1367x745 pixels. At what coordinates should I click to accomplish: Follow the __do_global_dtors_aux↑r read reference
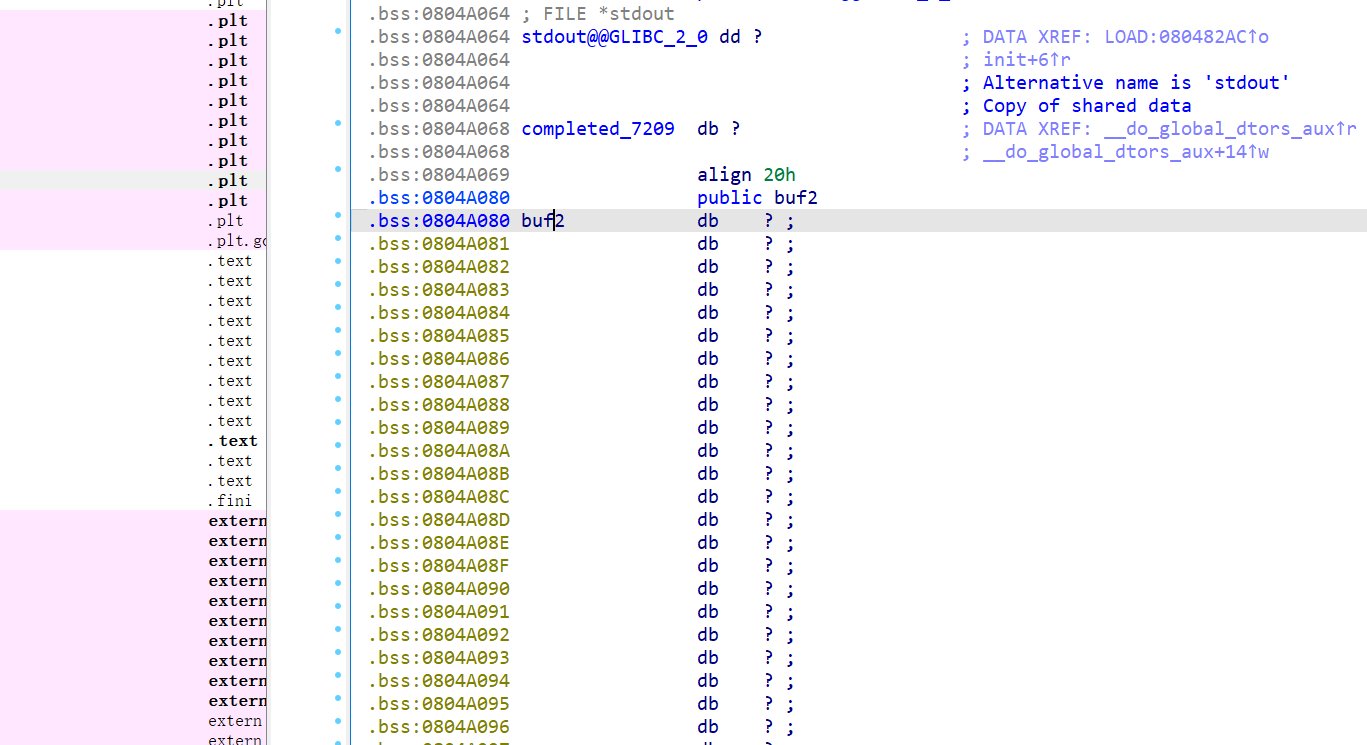(x=1230, y=129)
